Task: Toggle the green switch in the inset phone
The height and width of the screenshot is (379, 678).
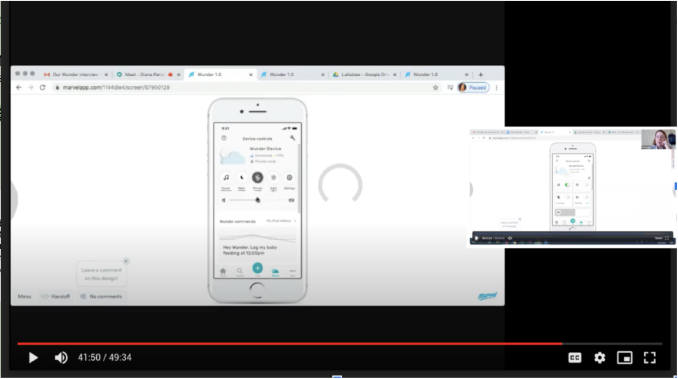Action: click(567, 185)
